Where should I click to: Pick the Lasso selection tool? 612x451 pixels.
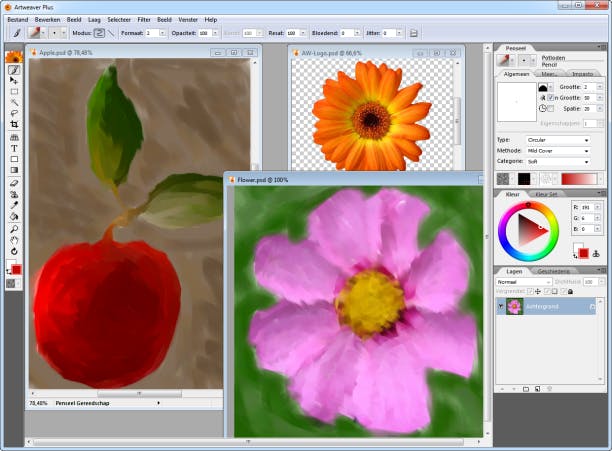click(x=14, y=113)
